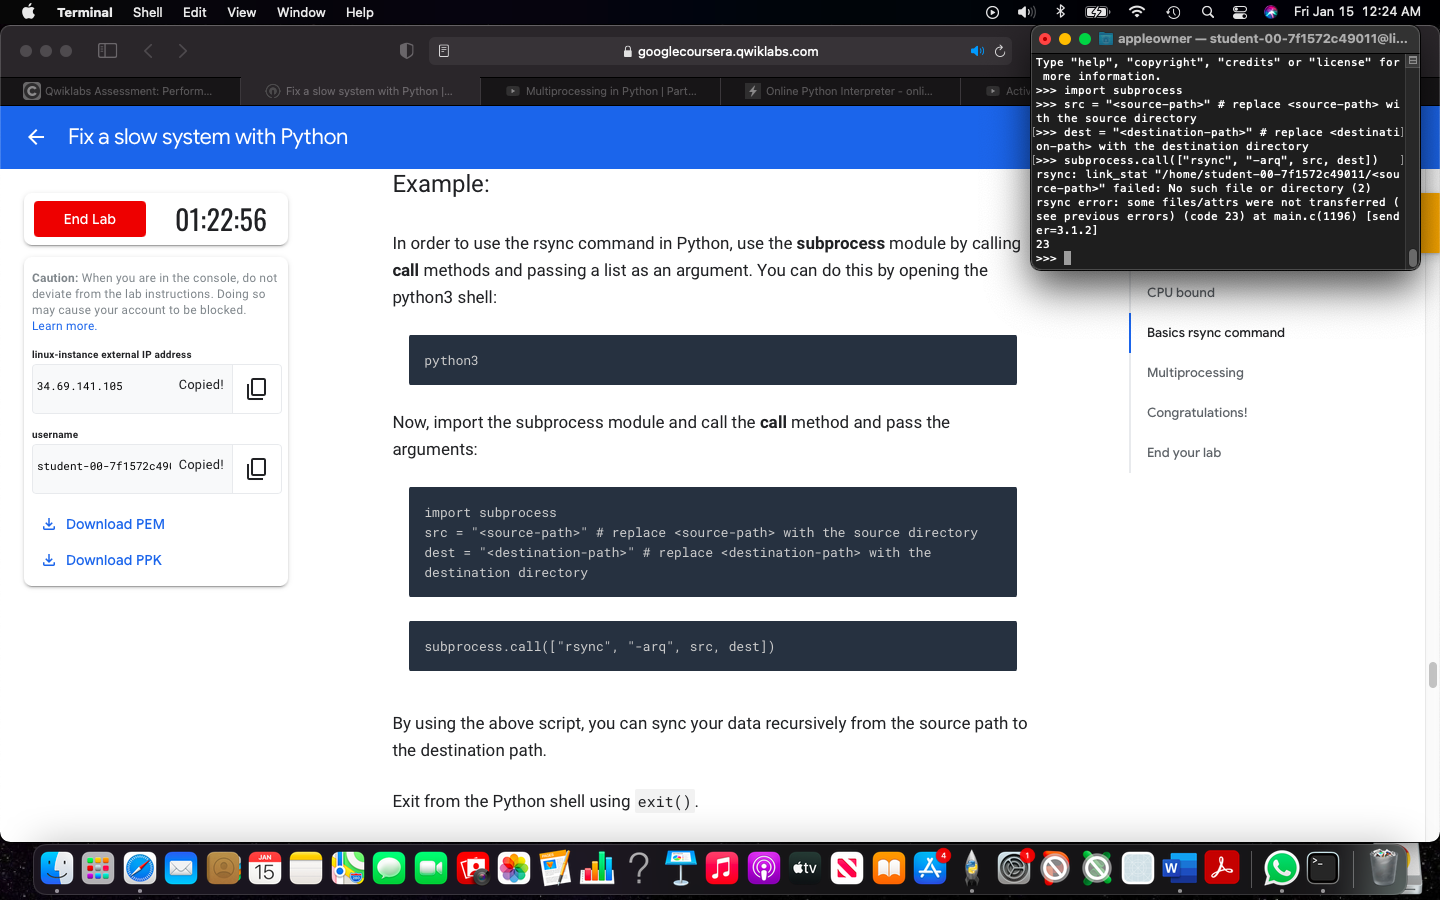
Task: Go back using lab header arrow
Action: tap(36, 137)
